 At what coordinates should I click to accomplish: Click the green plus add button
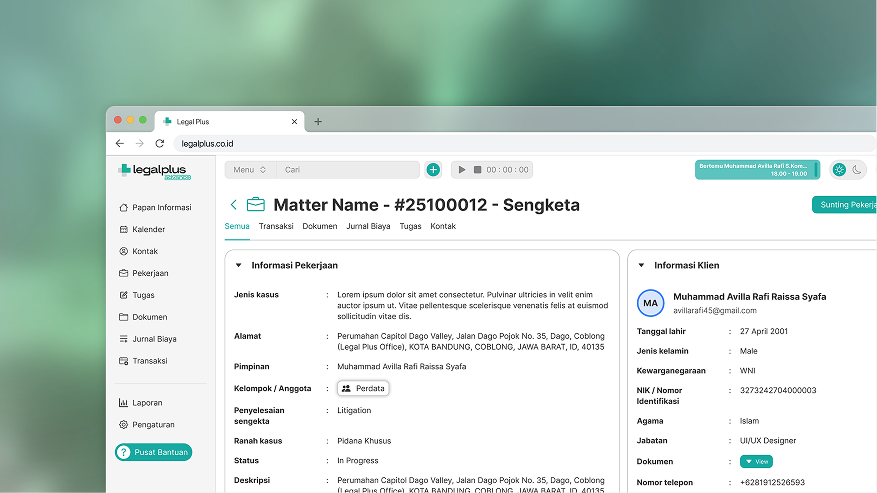coord(433,170)
